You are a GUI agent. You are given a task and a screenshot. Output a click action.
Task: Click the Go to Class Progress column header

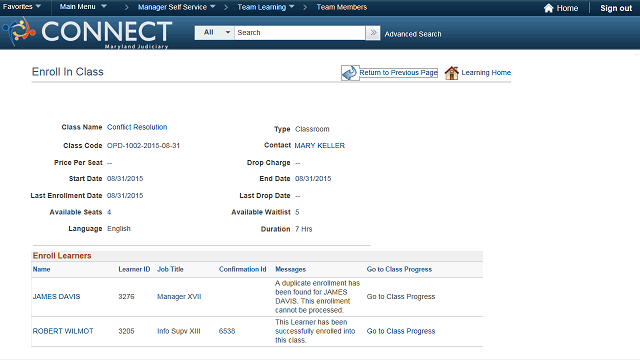[x=399, y=269]
